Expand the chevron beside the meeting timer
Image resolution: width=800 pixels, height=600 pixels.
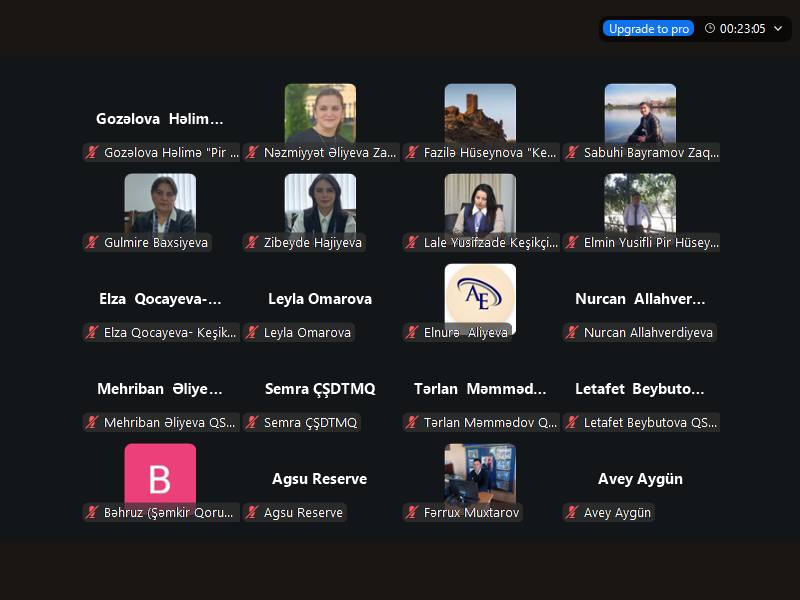tap(778, 29)
